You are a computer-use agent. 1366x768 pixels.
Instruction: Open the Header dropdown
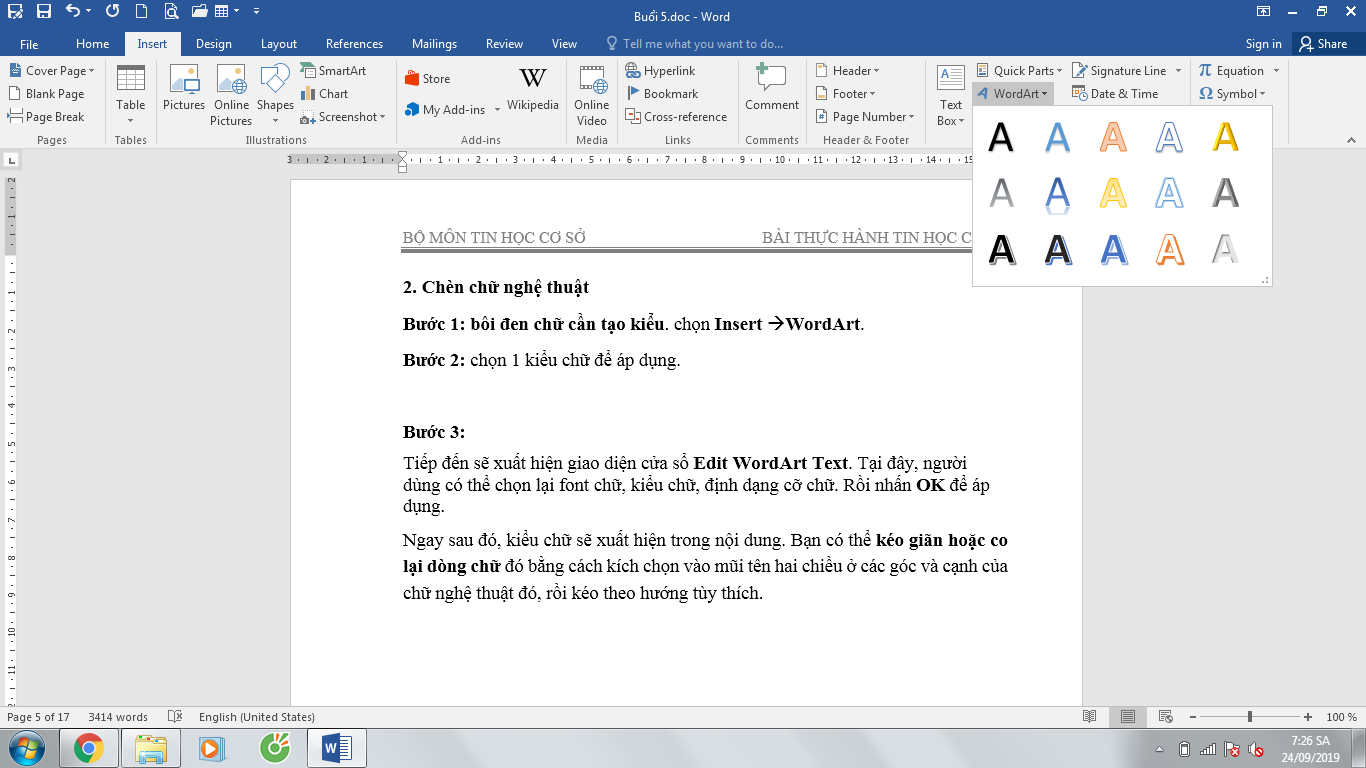(848, 71)
